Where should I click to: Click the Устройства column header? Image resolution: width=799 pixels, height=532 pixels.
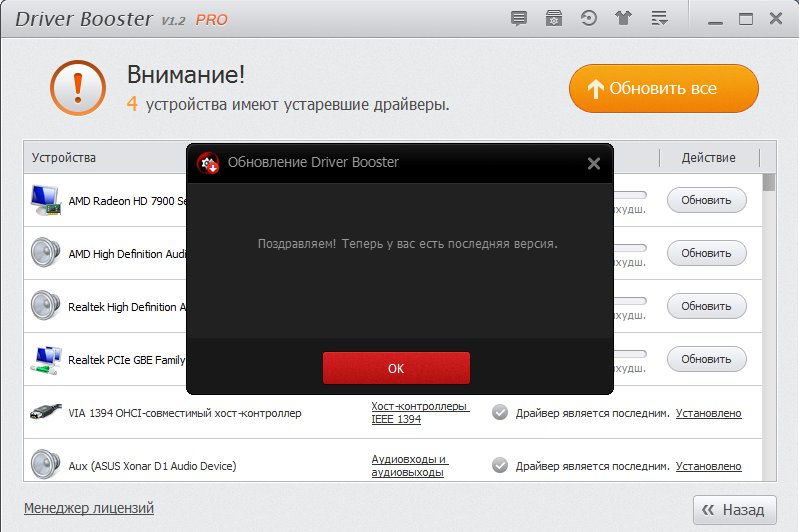pyautogui.click(x=64, y=157)
